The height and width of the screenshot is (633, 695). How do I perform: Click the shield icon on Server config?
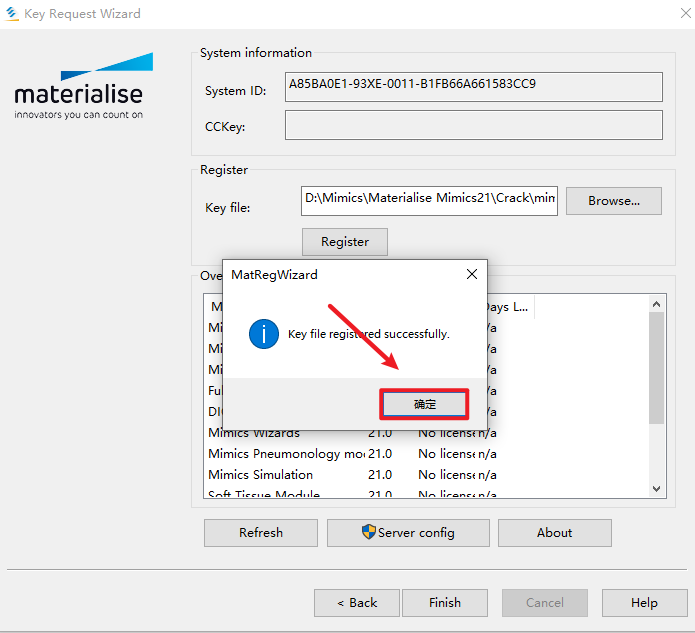(369, 532)
